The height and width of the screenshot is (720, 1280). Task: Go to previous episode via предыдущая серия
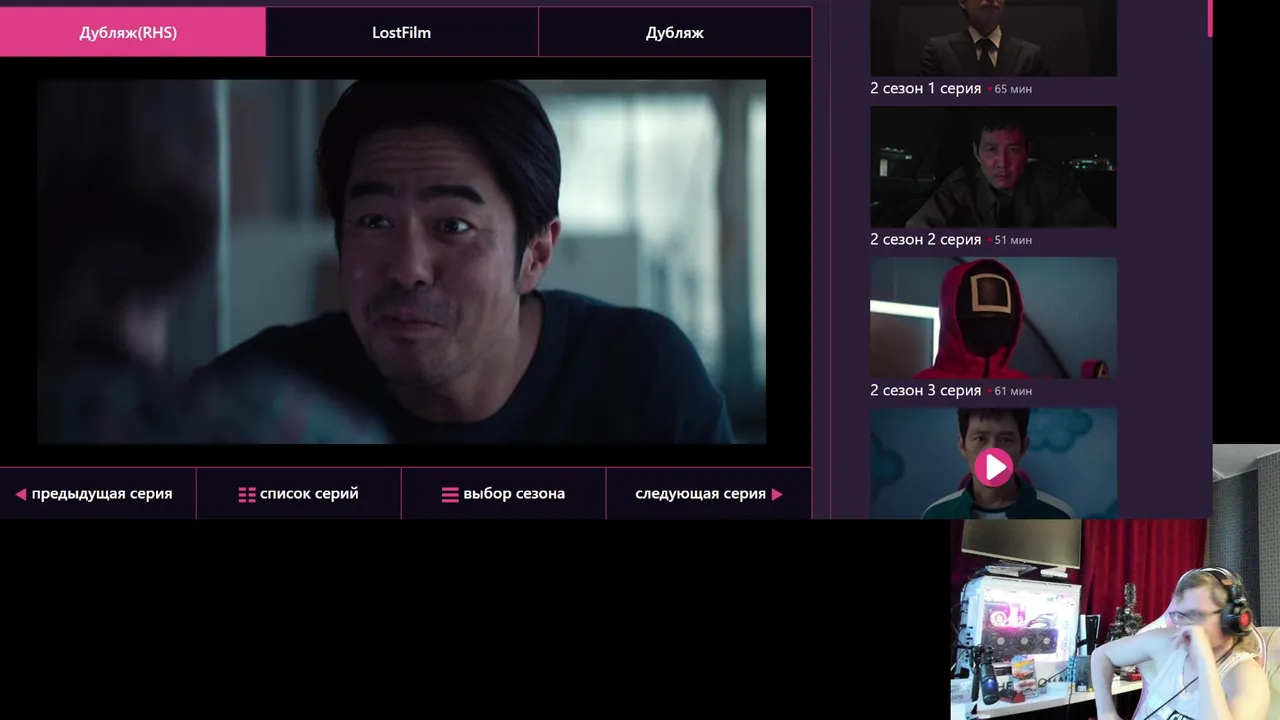(x=98, y=494)
